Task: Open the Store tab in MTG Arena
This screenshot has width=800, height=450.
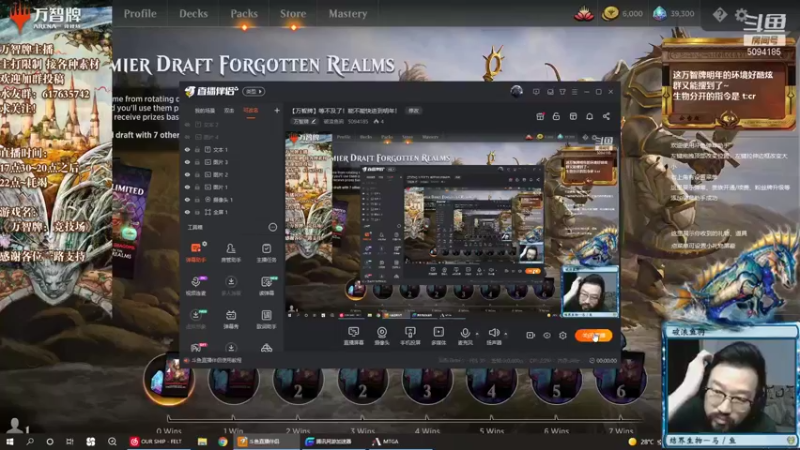Action: [x=293, y=14]
